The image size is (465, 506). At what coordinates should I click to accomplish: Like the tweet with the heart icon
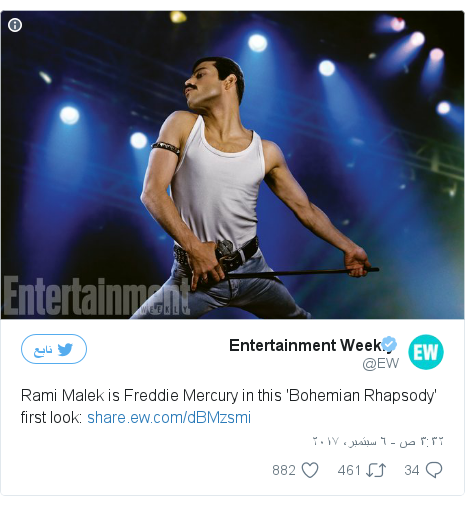coord(310,470)
